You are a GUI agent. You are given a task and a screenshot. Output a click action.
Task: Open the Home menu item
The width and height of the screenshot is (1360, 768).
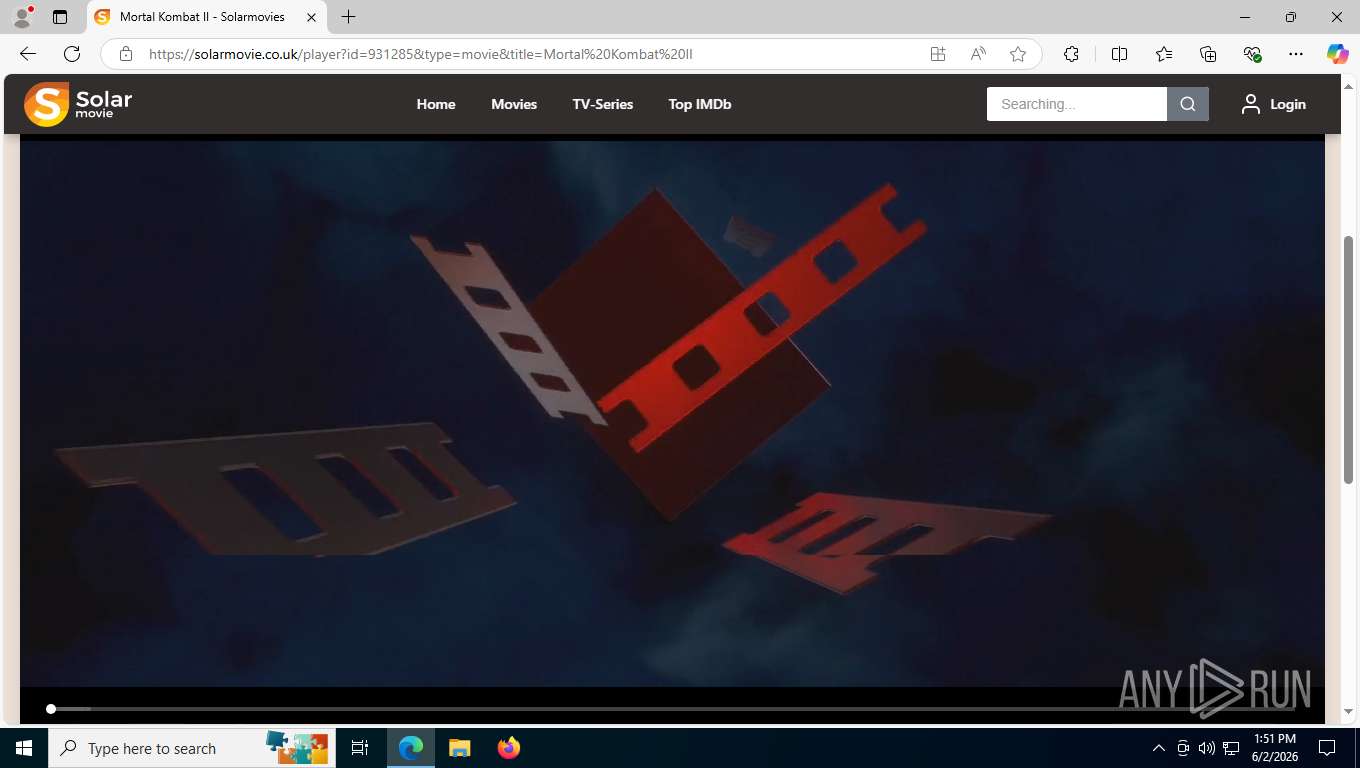point(436,104)
